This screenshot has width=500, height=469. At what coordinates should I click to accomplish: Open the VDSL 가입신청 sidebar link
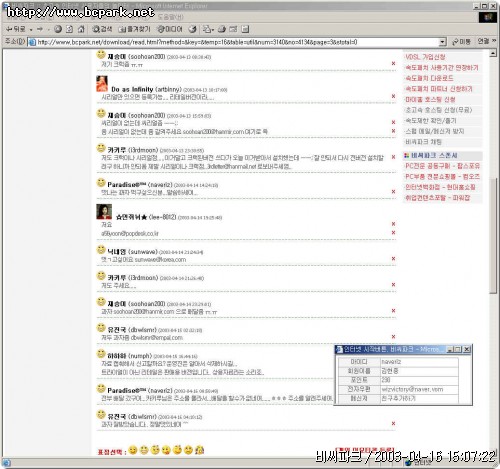[x=425, y=57]
